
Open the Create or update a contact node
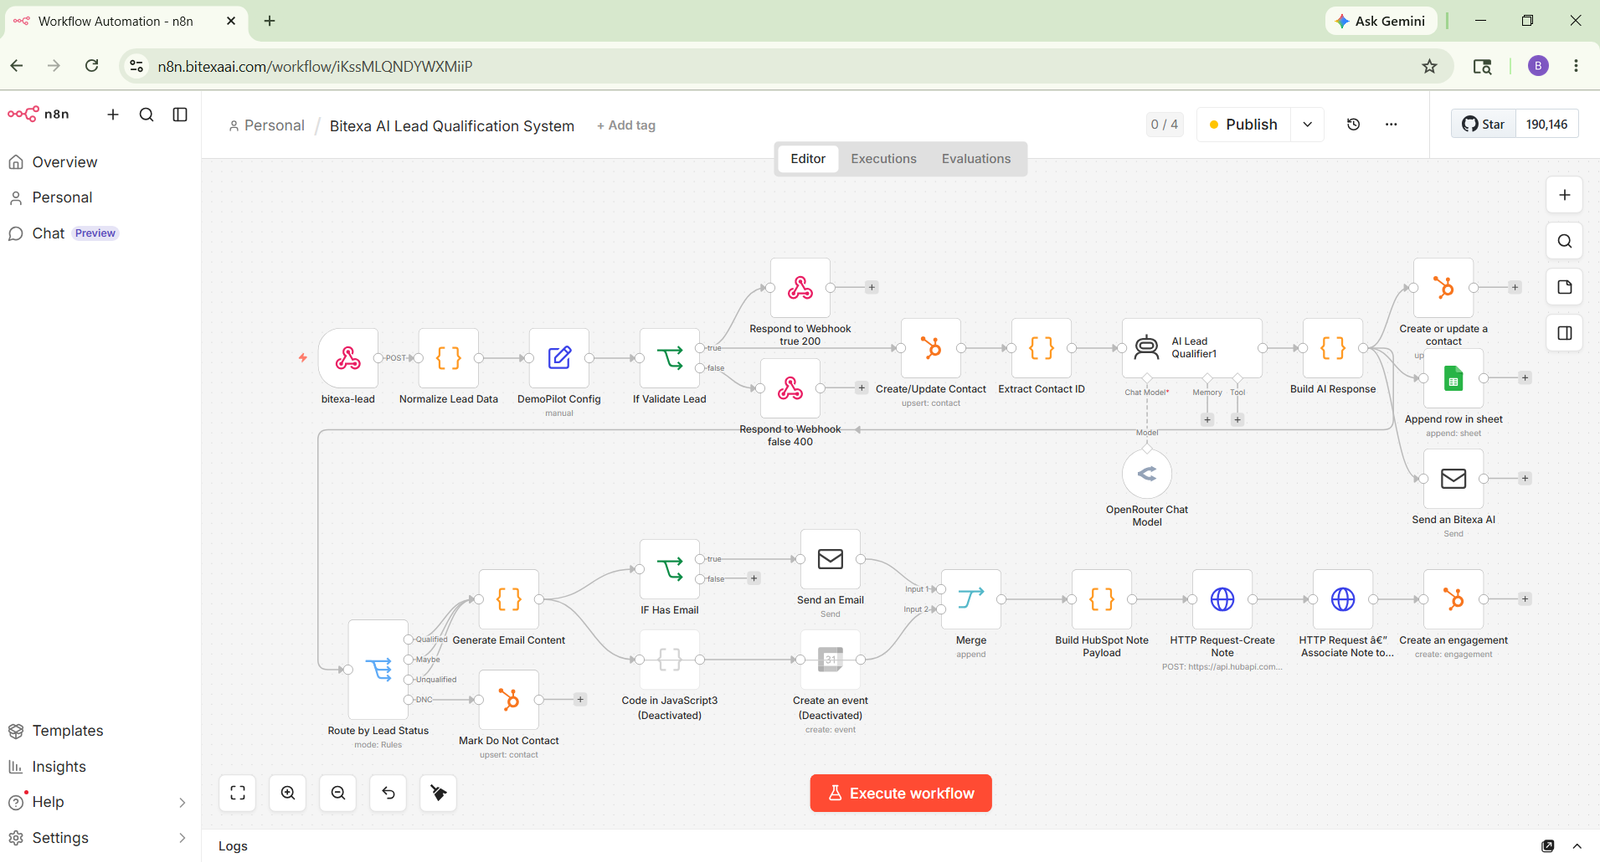click(x=1443, y=288)
